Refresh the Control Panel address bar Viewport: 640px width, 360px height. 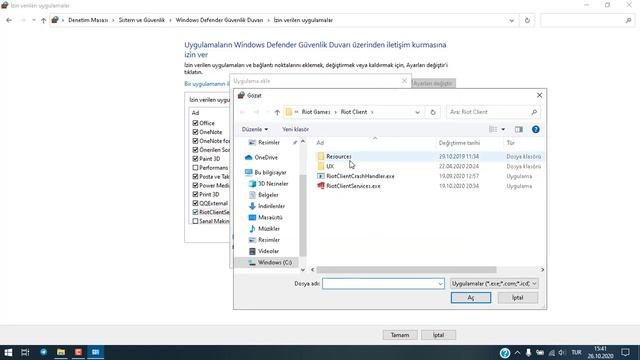pos(527,20)
